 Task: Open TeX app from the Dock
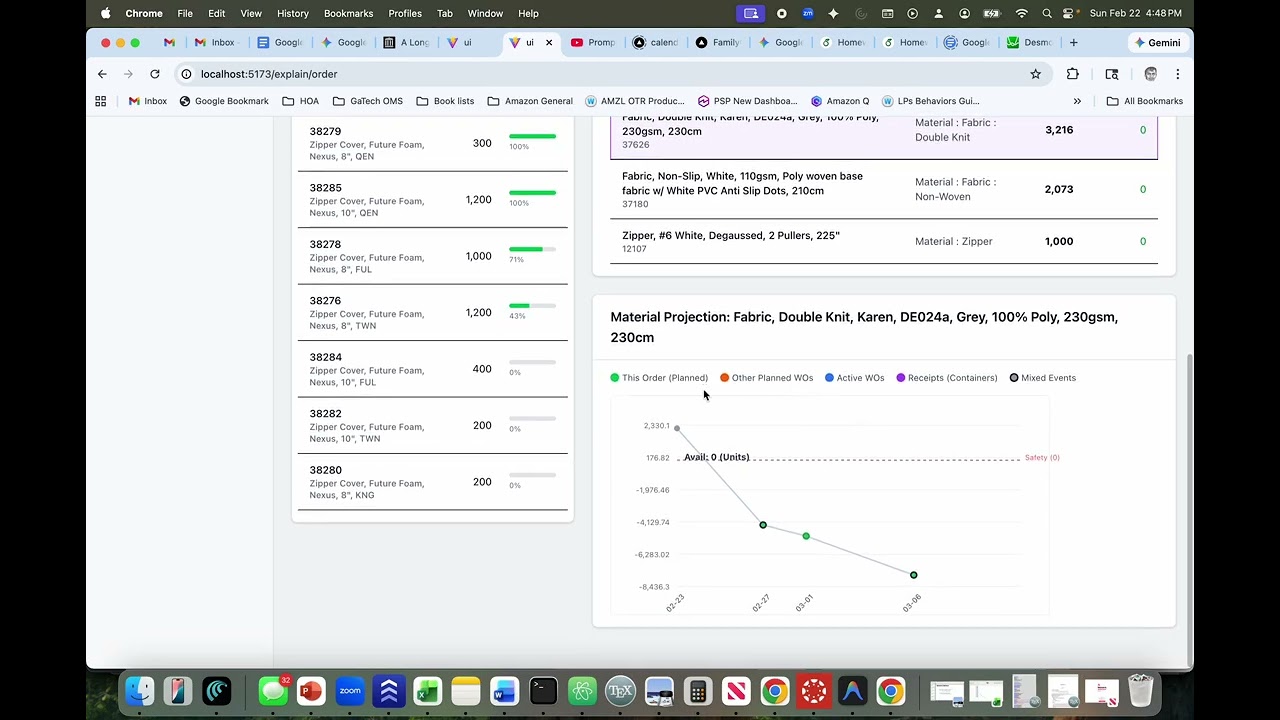(x=620, y=691)
